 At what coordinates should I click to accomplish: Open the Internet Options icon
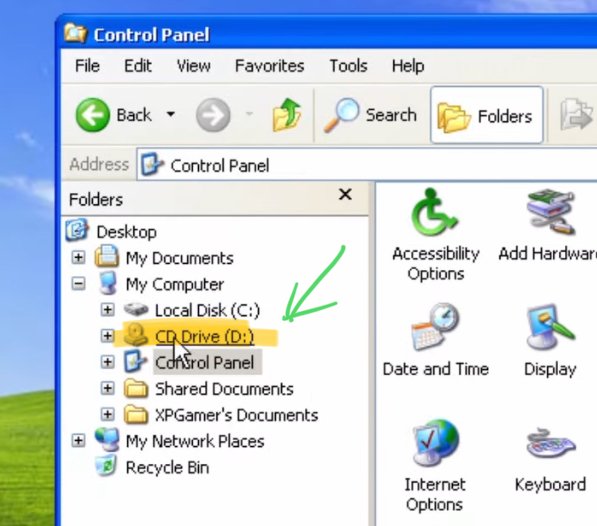click(x=435, y=443)
